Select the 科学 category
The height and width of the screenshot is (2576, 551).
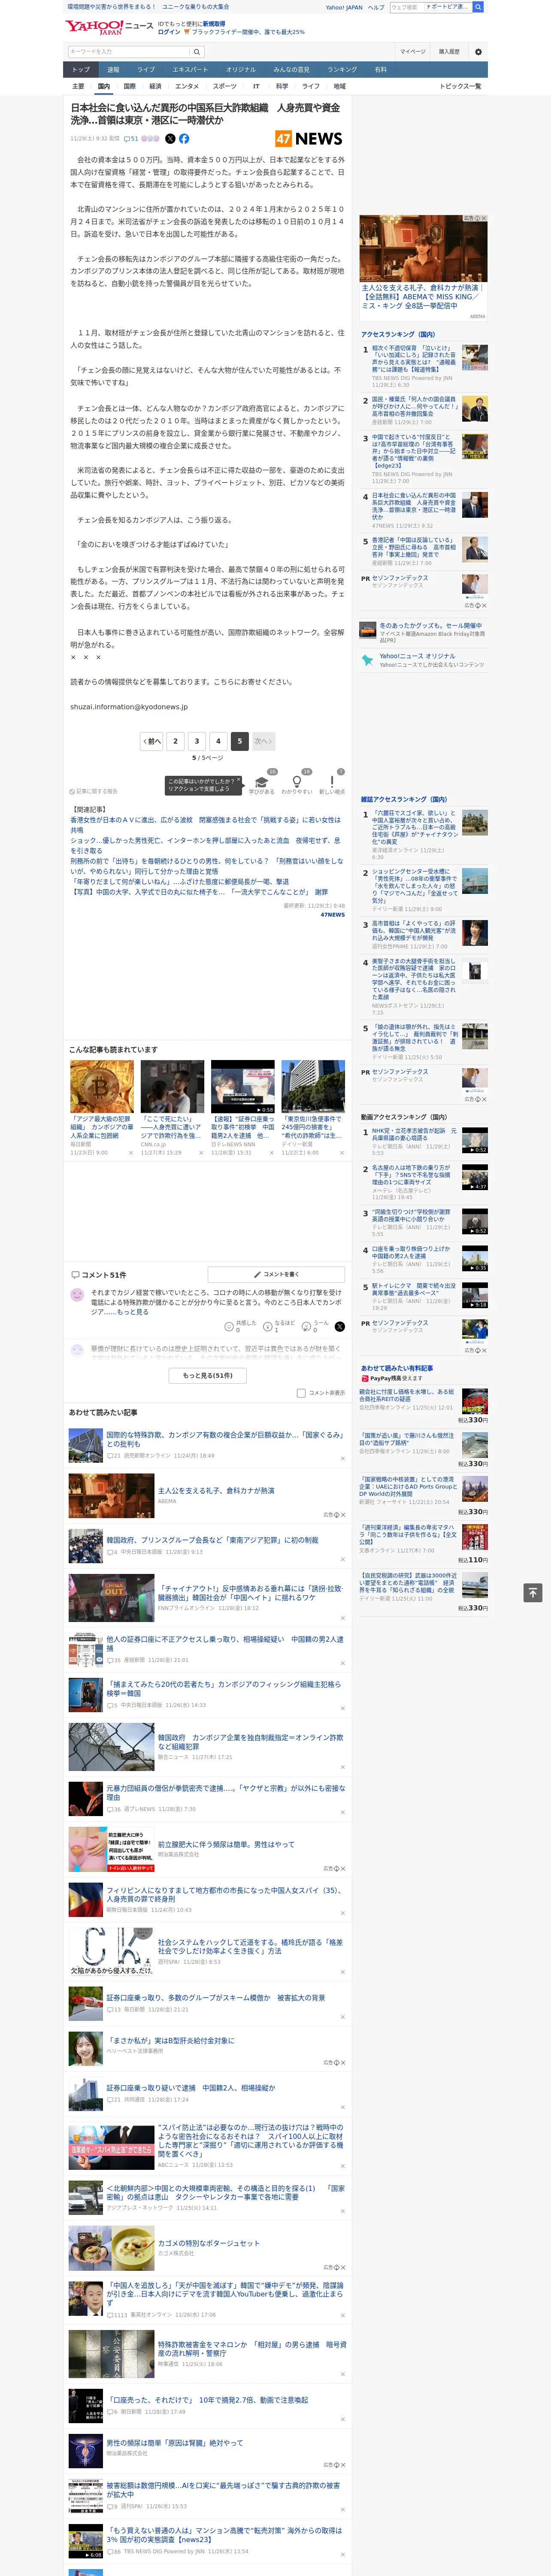(x=282, y=86)
